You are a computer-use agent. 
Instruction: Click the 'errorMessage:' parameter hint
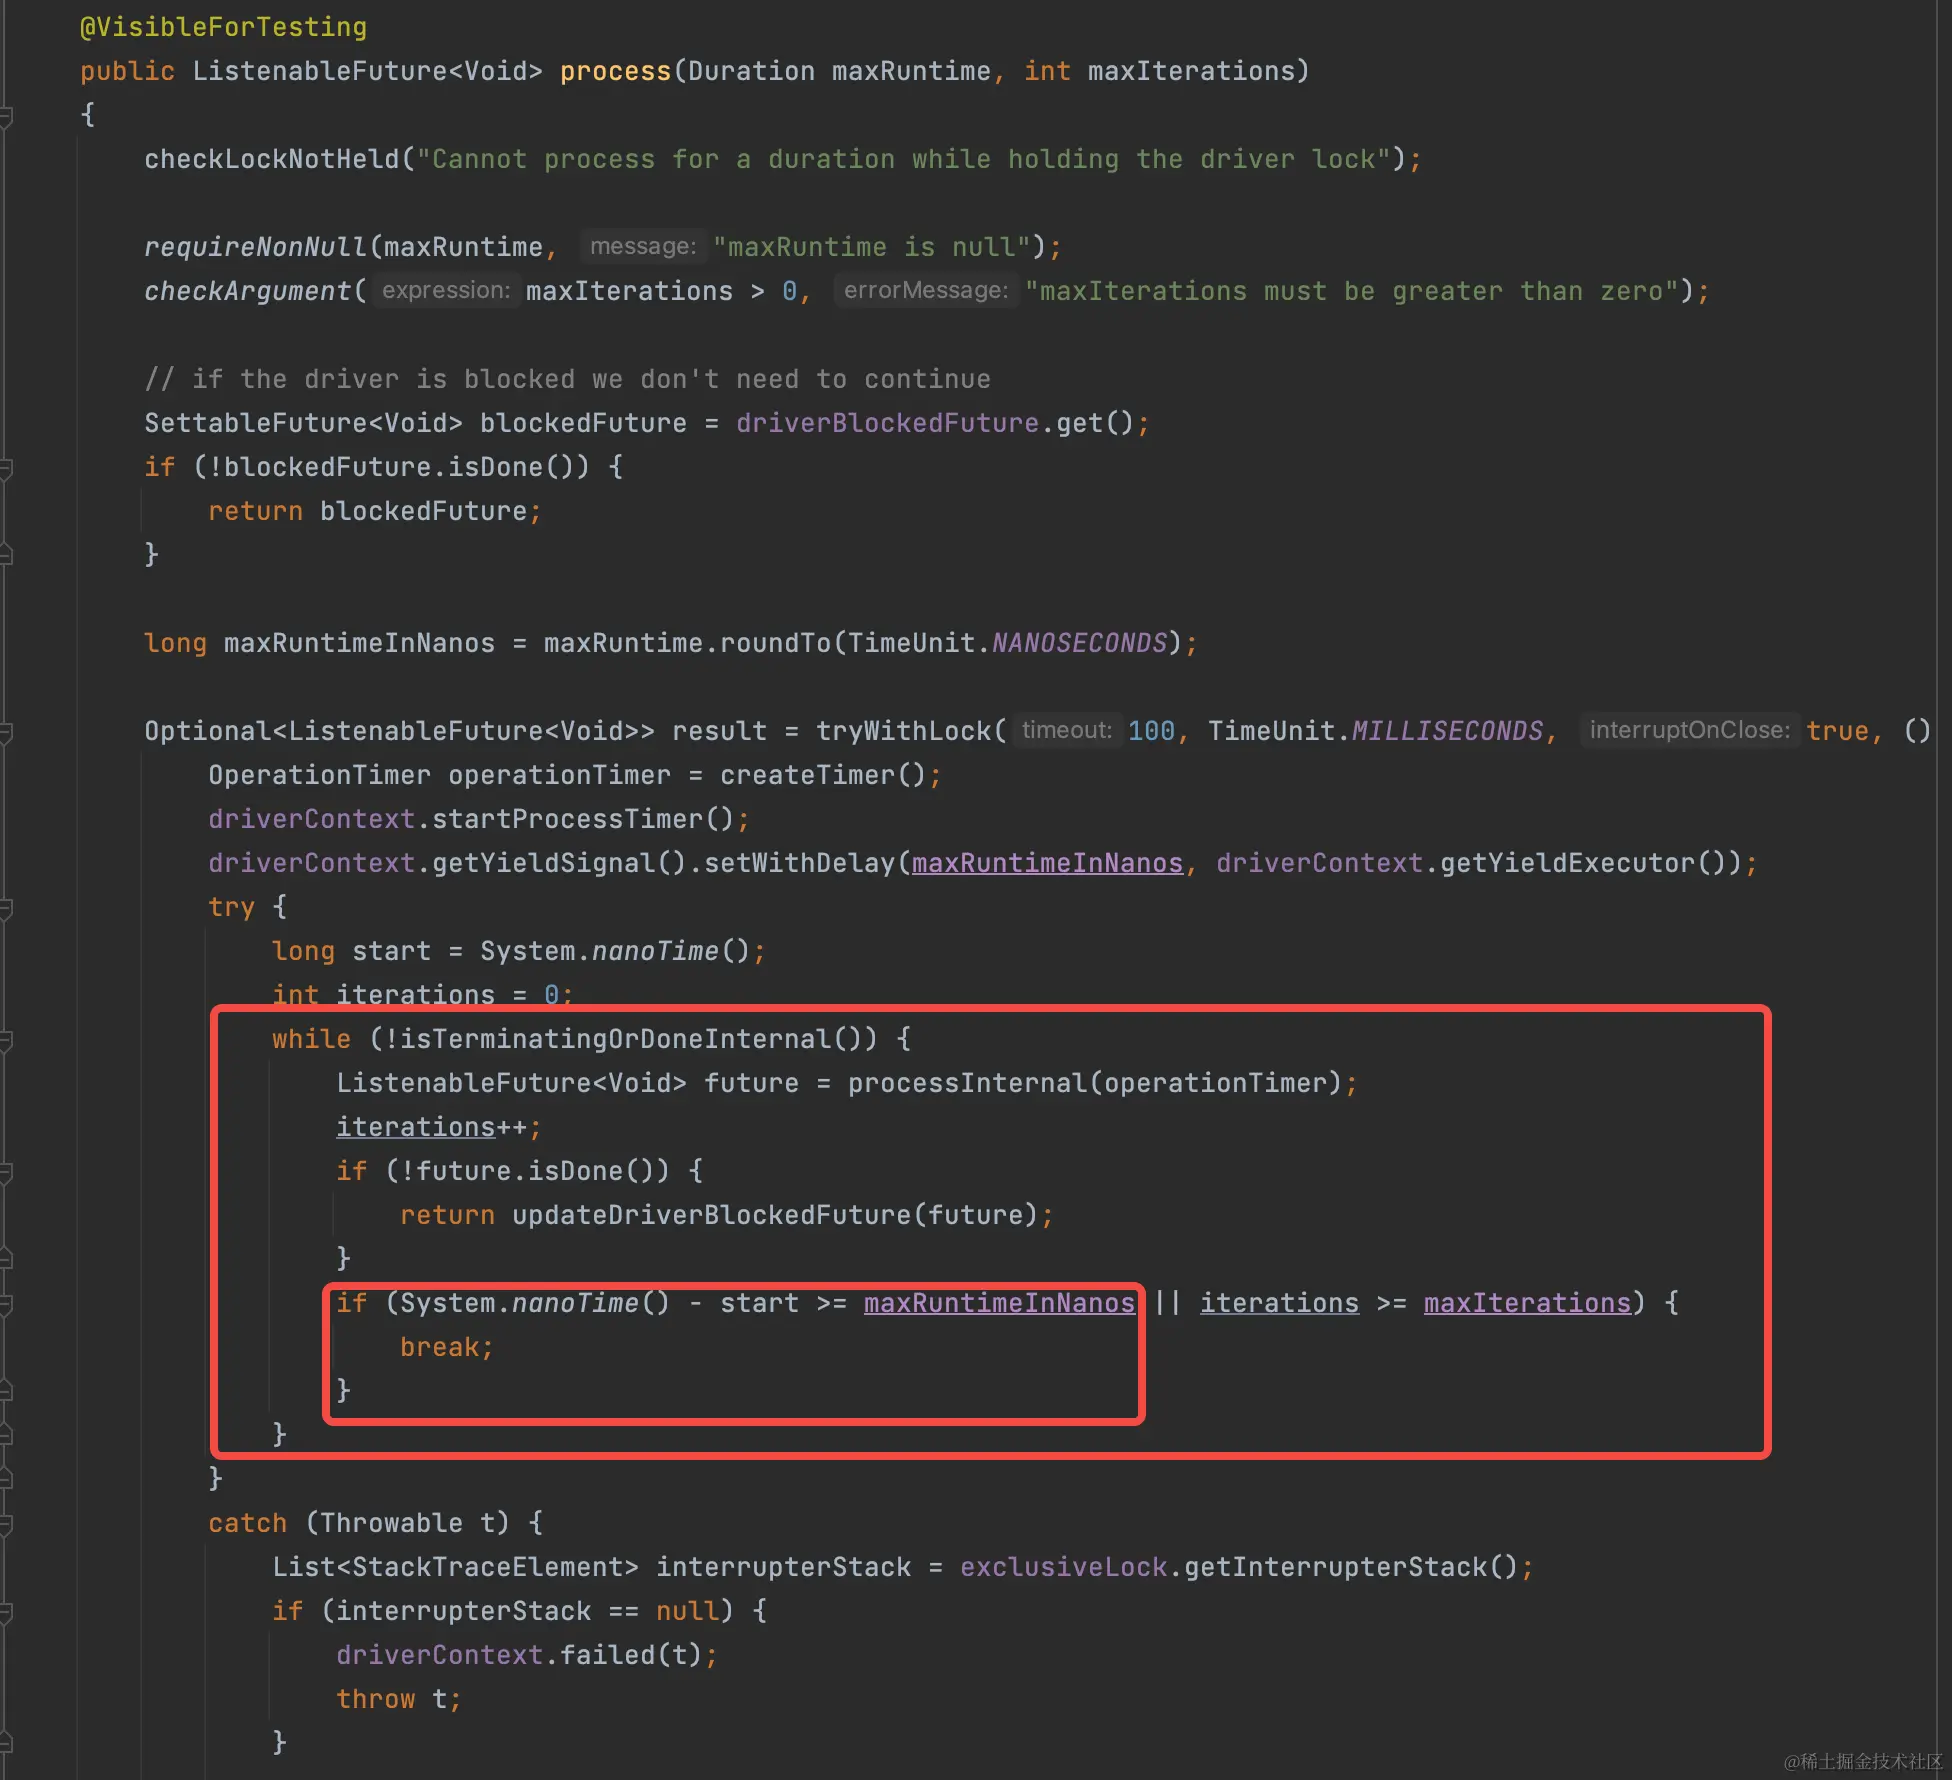point(926,291)
